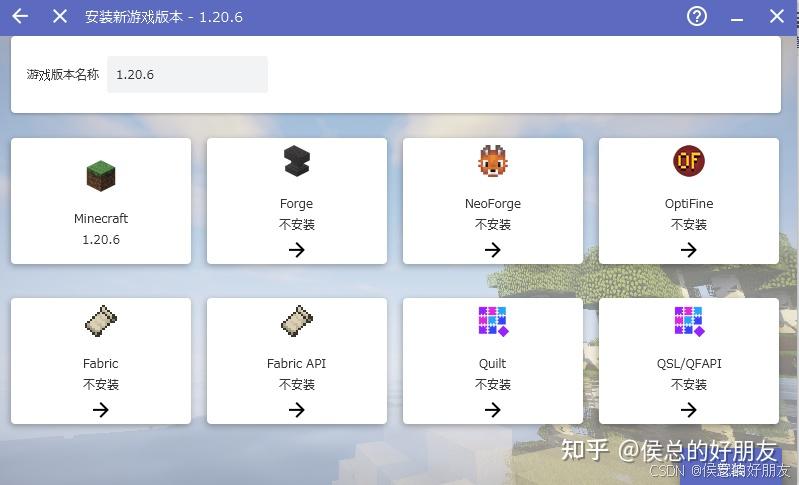Select the Quilt label text
Screen dimensions: 799x485
(492, 364)
